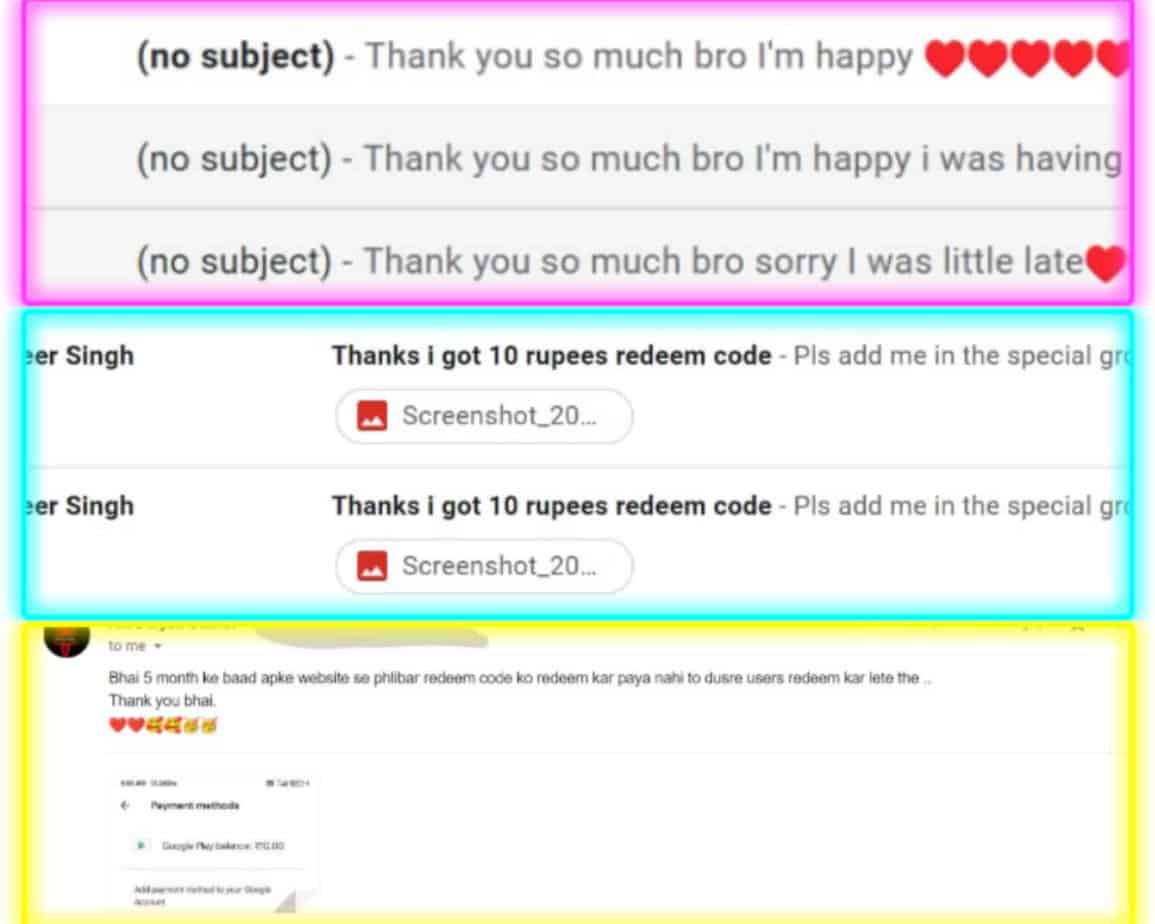Click the back arrow beside Payment methods
Screen dimensions: 1155x924
point(124,805)
